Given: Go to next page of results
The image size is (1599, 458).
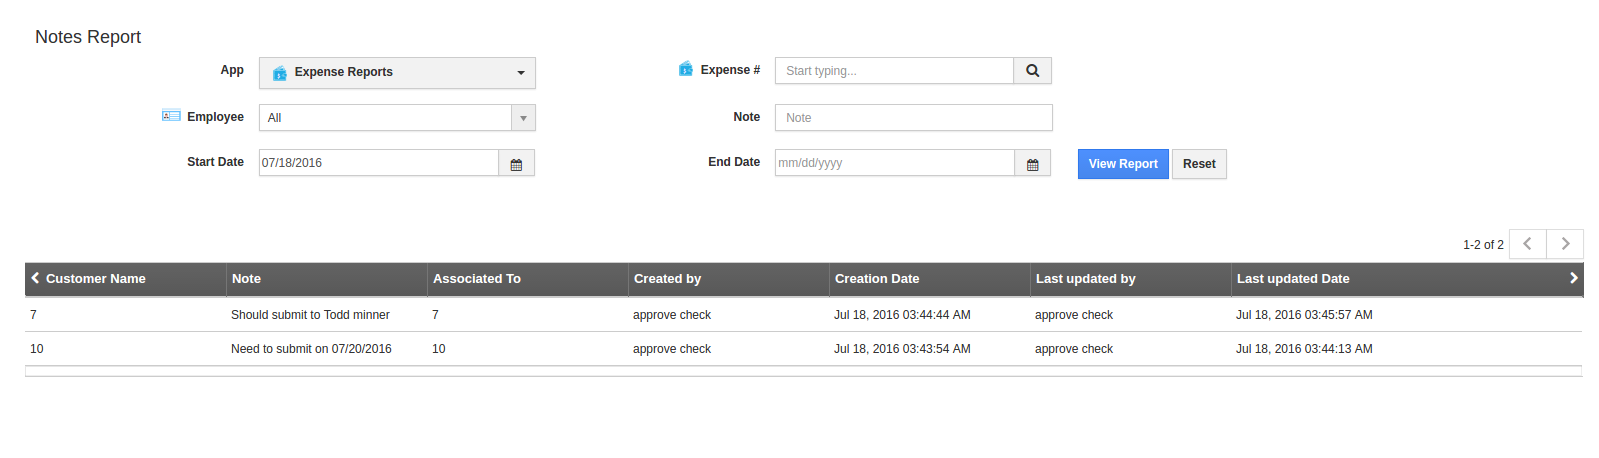Looking at the screenshot, I should (1565, 244).
